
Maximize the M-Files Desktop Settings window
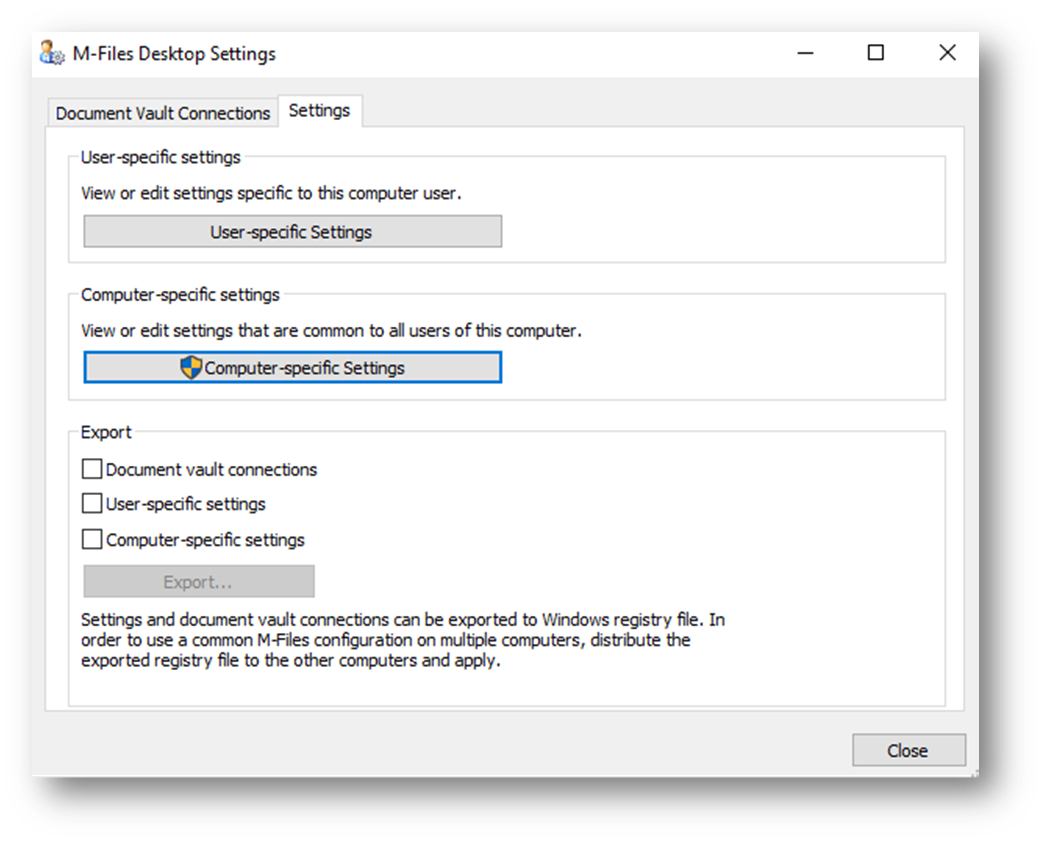point(876,53)
